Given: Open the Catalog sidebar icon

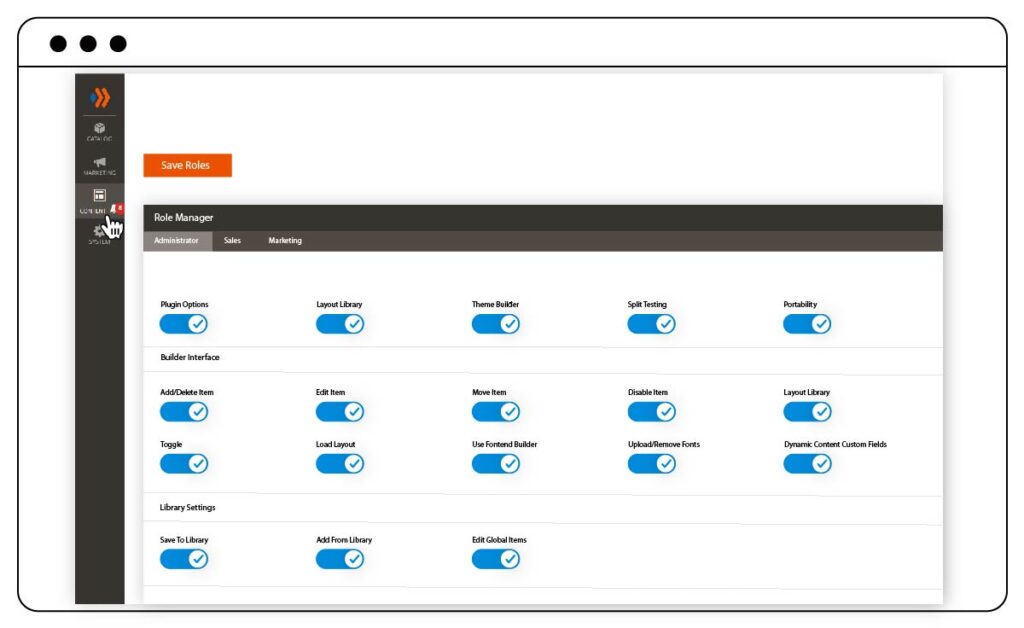Looking at the screenshot, I should click(99, 131).
